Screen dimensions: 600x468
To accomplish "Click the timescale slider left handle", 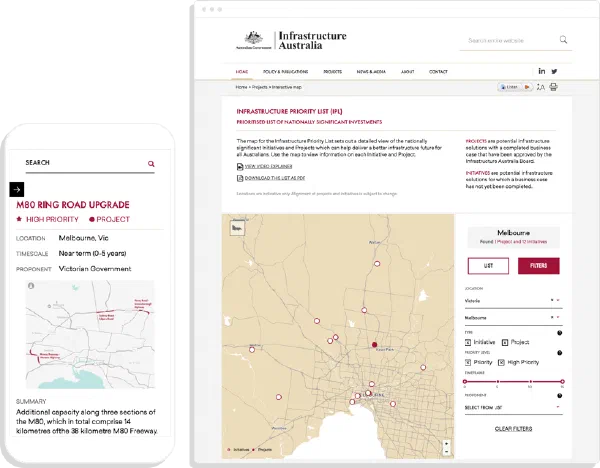I will [x=465, y=382].
